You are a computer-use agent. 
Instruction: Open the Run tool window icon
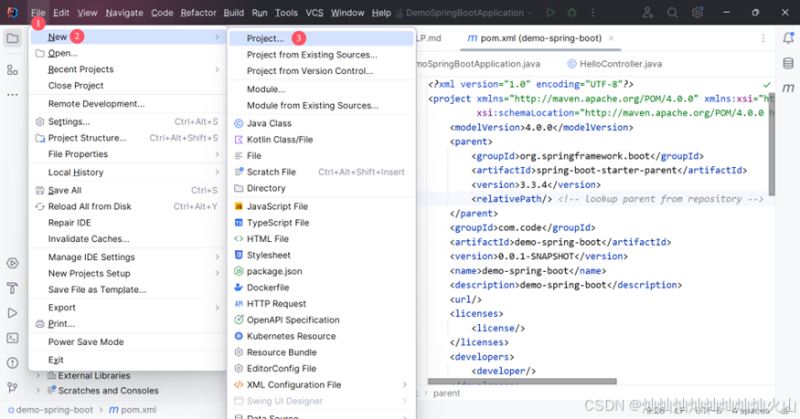click(x=12, y=313)
